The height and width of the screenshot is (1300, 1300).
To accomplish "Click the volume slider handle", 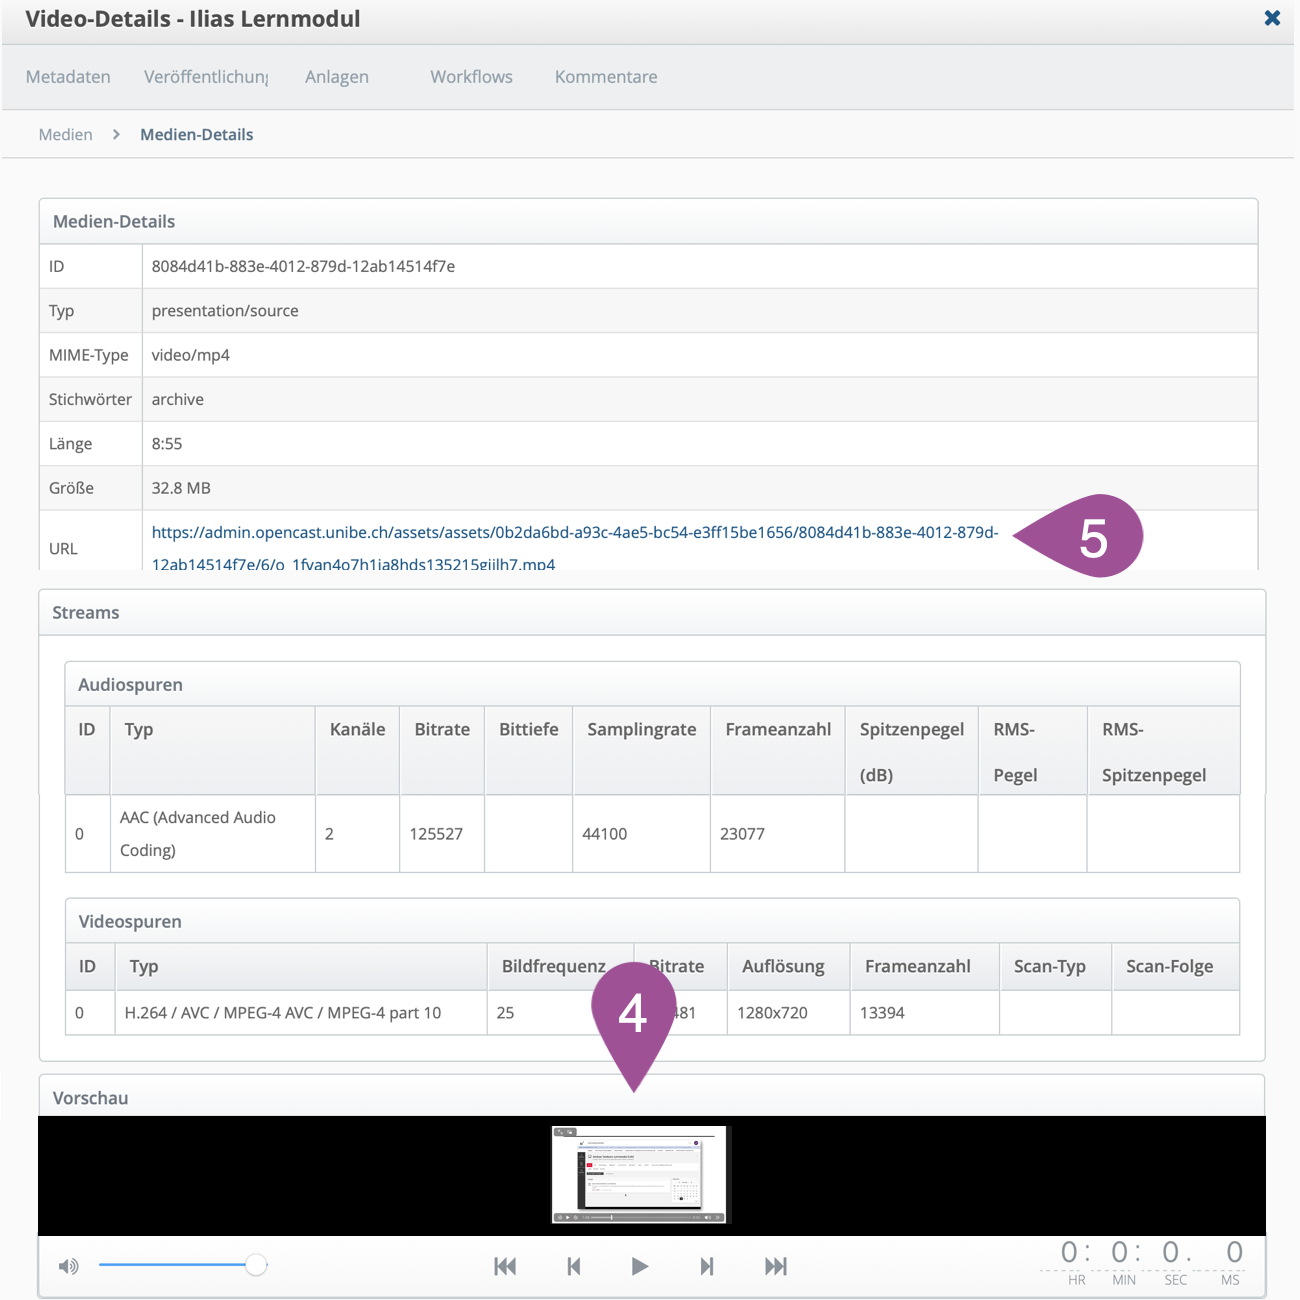I will [256, 1265].
